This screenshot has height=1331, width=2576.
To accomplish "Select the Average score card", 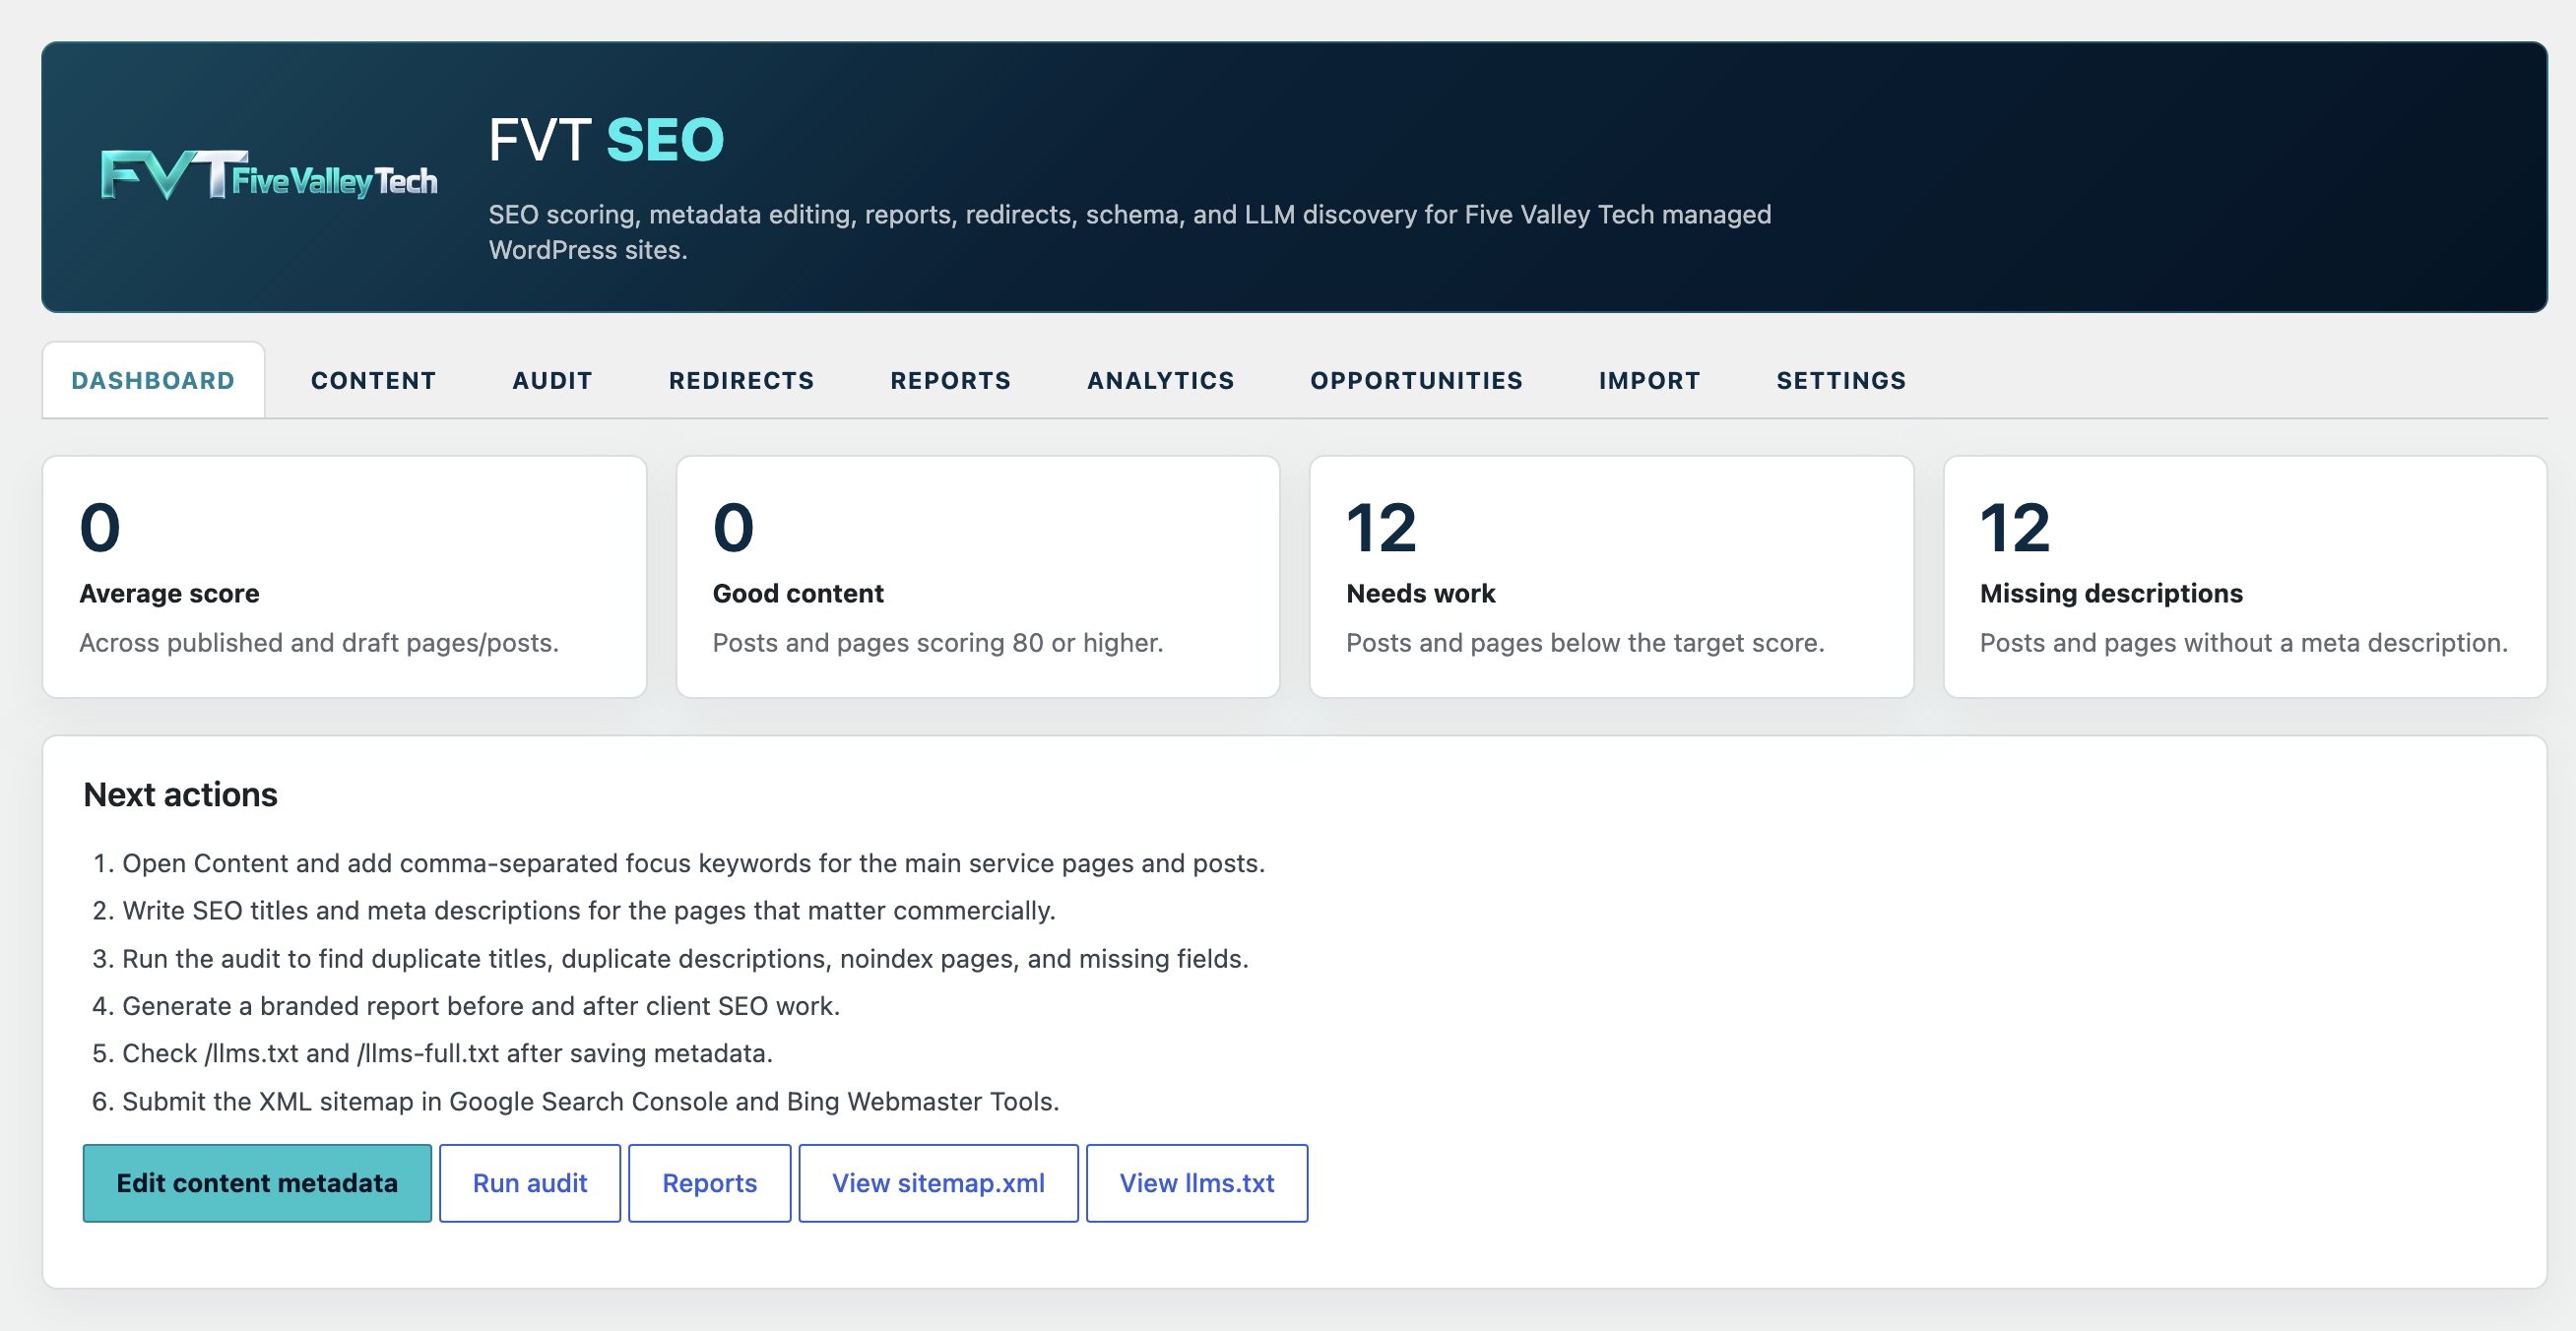I will point(344,577).
